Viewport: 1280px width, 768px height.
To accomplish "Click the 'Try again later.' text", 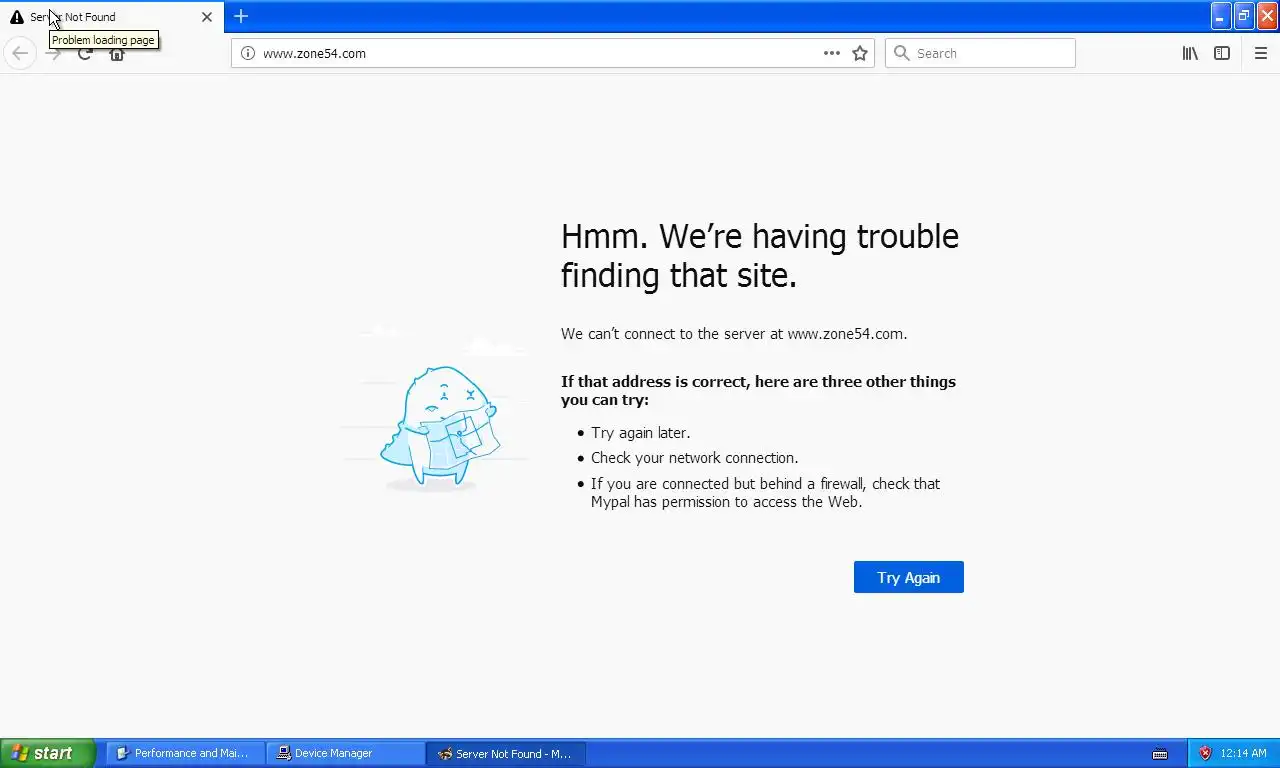I will (640, 433).
